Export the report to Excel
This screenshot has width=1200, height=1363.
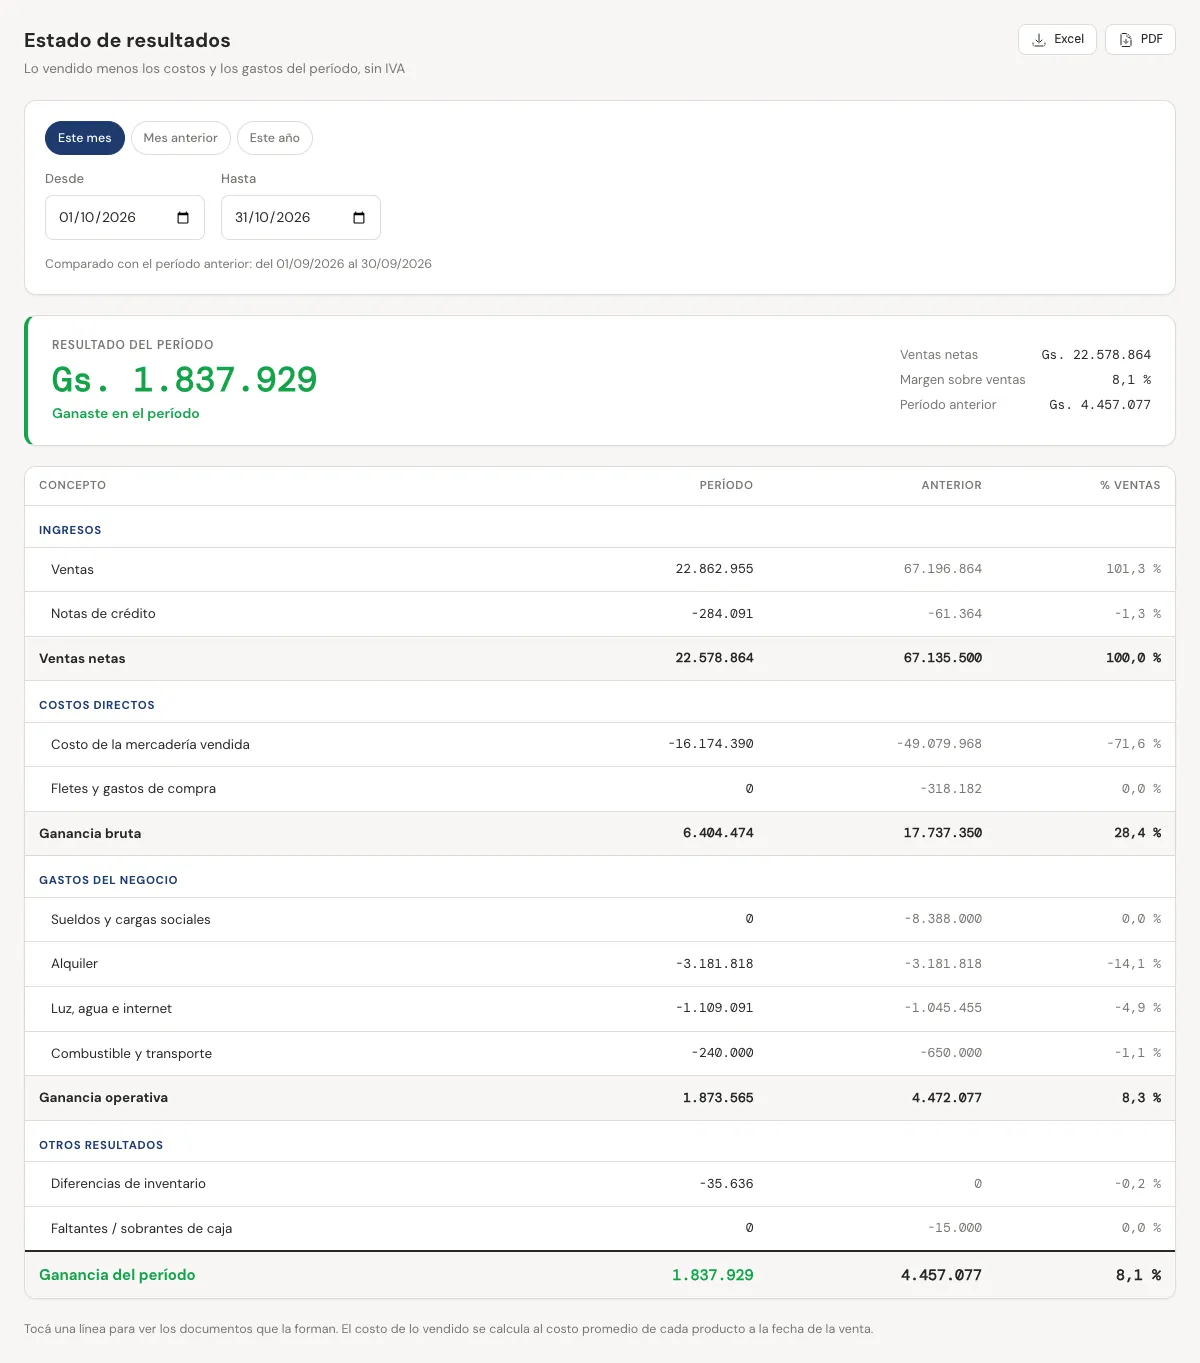tap(1057, 39)
